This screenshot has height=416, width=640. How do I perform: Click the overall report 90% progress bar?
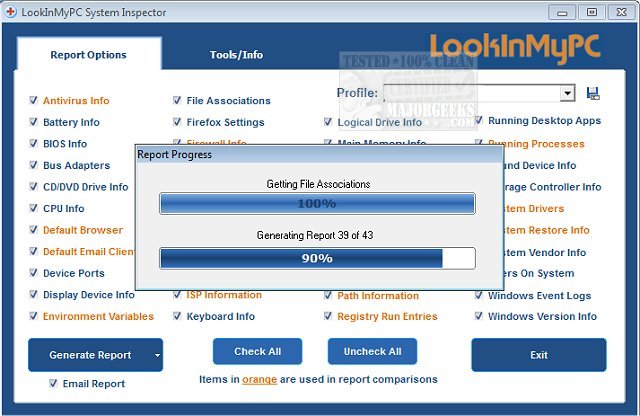point(317,258)
